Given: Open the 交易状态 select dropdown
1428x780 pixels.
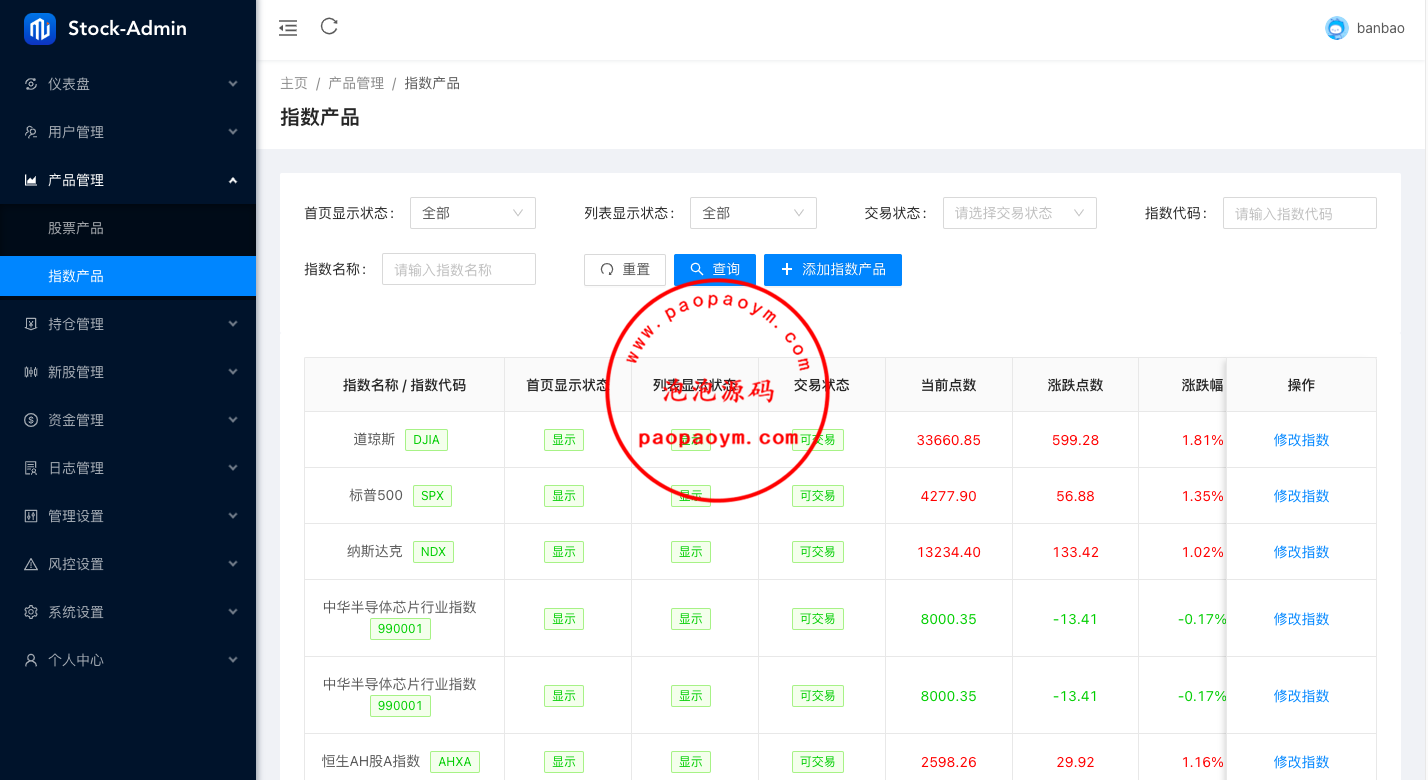Looking at the screenshot, I should point(1019,213).
